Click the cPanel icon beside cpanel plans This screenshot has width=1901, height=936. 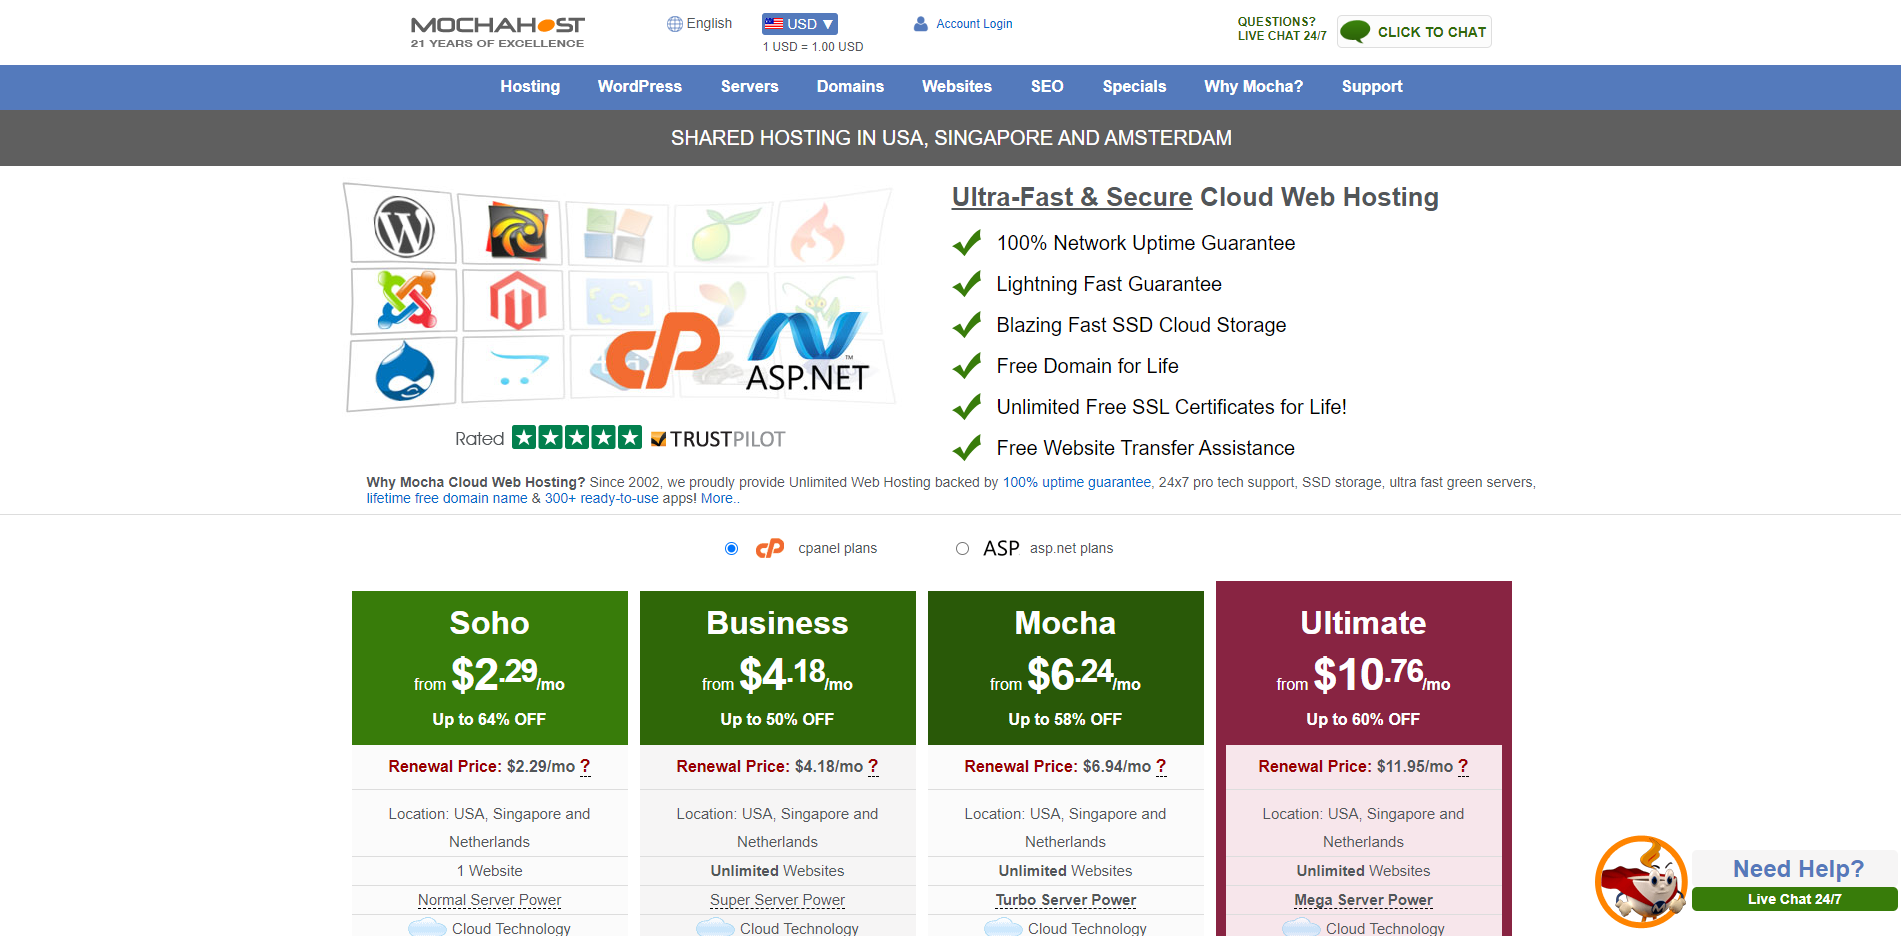coord(770,548)
